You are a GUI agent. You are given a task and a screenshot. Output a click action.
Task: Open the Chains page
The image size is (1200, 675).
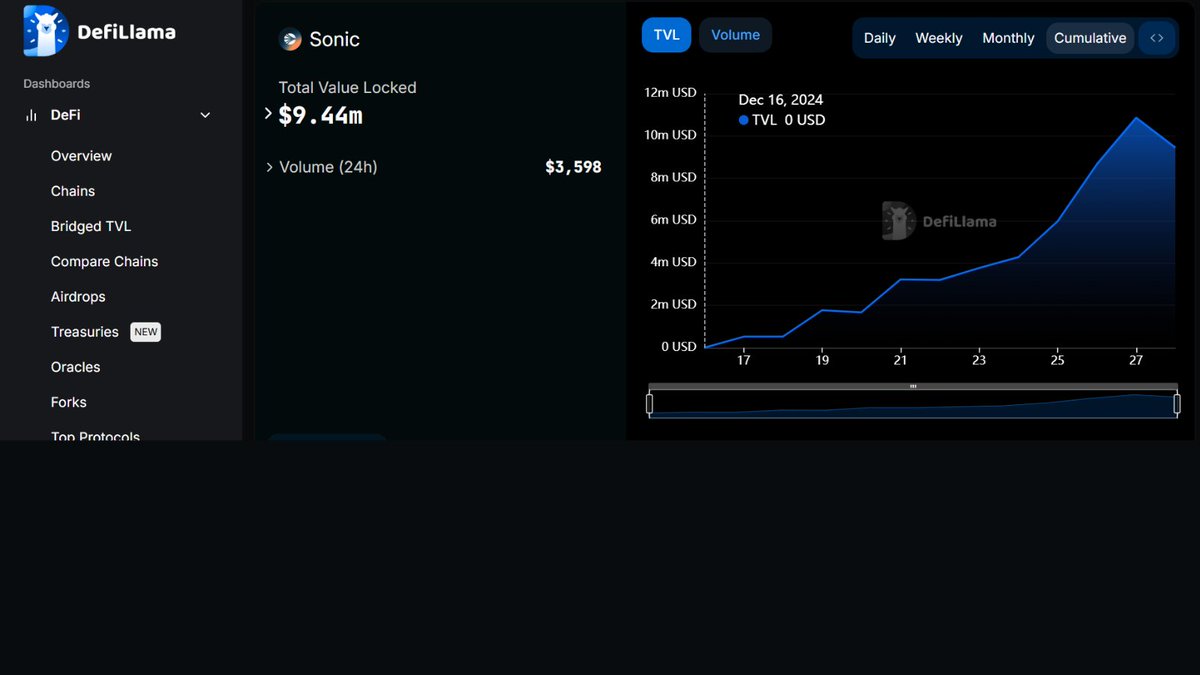(x=73, y=191)
